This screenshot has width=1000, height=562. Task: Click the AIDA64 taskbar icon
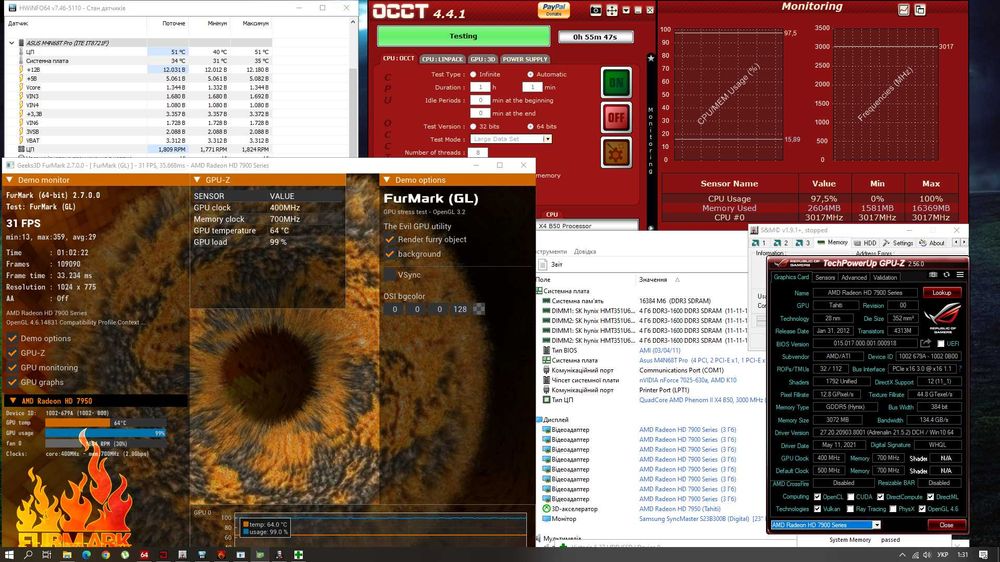pos(144,555)
